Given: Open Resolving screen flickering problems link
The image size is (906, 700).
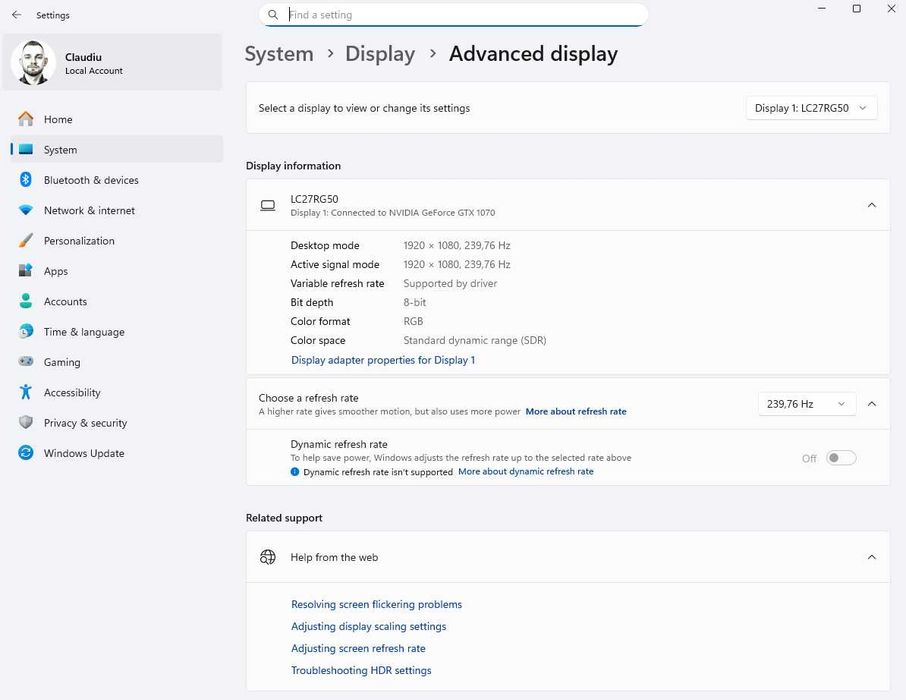Looking at the screenshot, I should pyautogui.click(x=377, y=604).
